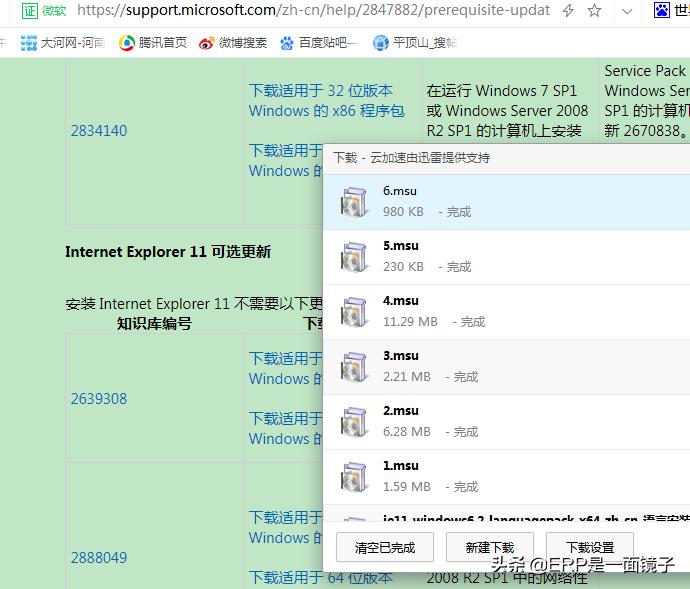Open the 微博搜索 bookmark
This screenshot has height=589, width=690.
pyautogui.click(x=232, y=43)
